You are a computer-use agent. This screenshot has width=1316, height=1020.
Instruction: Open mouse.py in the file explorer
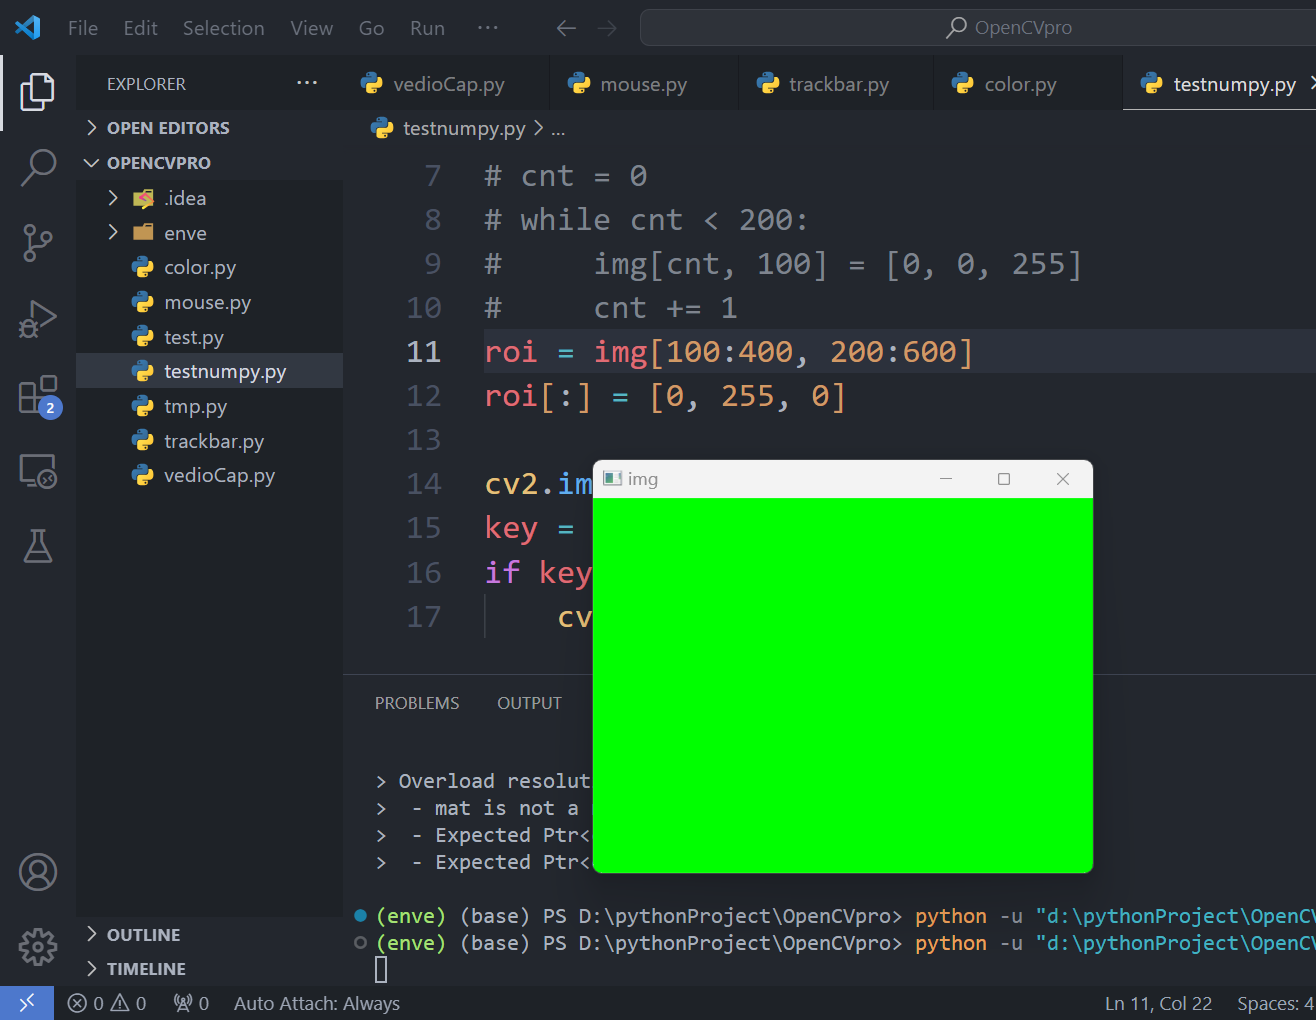209,302
